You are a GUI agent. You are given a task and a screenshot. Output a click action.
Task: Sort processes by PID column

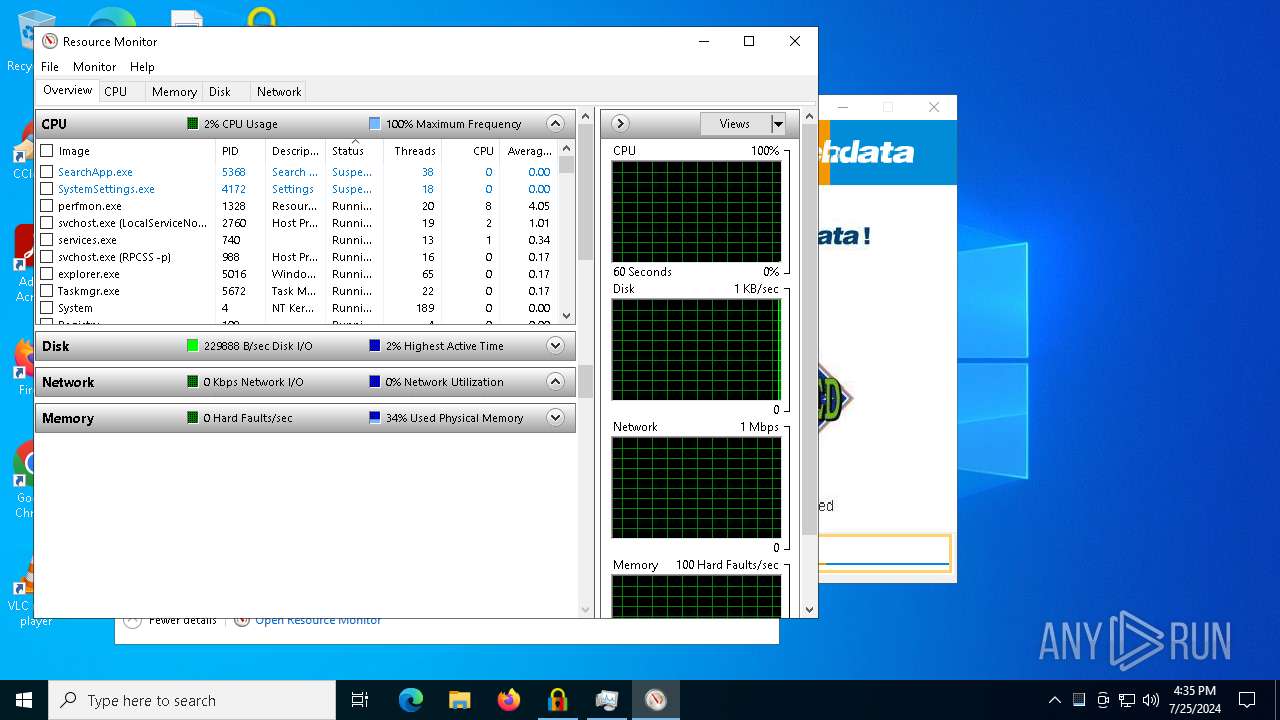[240, 151]
